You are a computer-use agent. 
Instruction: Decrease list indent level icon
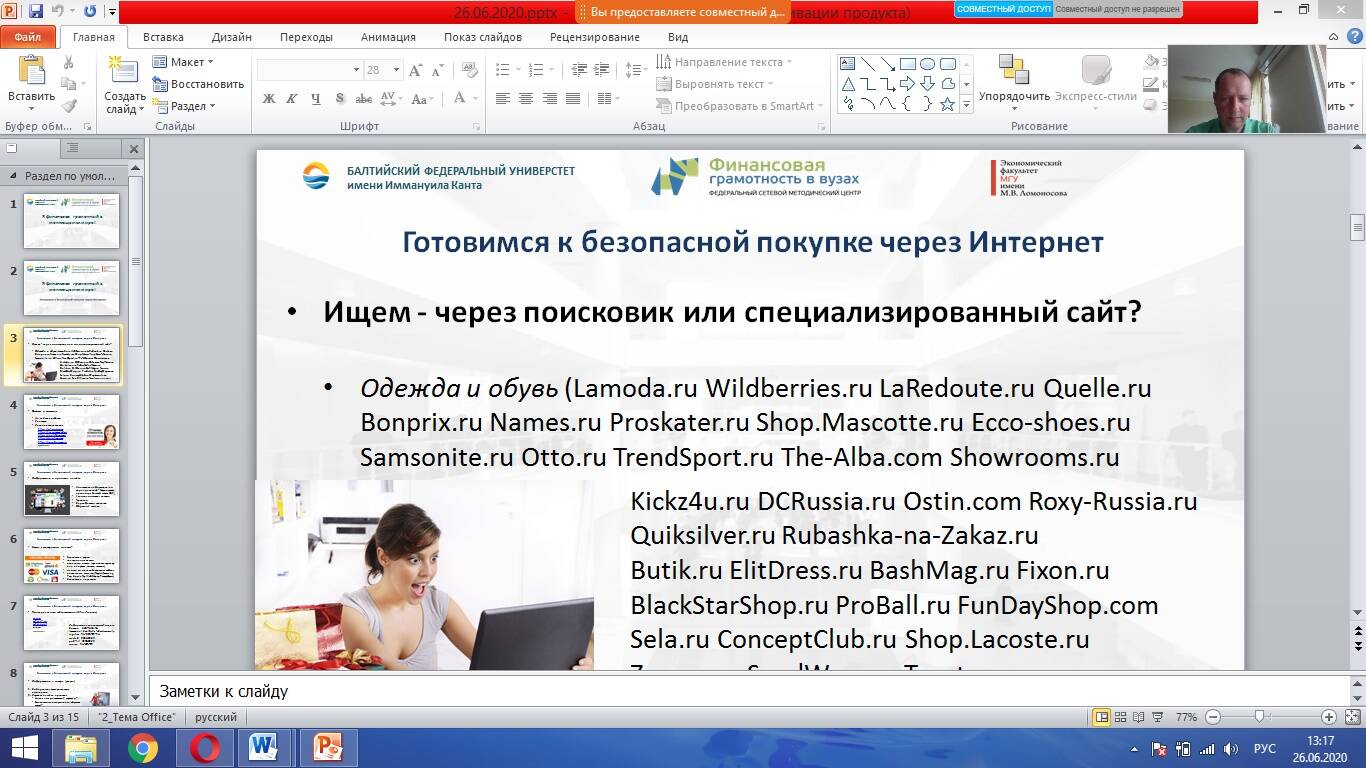(x=578, y=70)
